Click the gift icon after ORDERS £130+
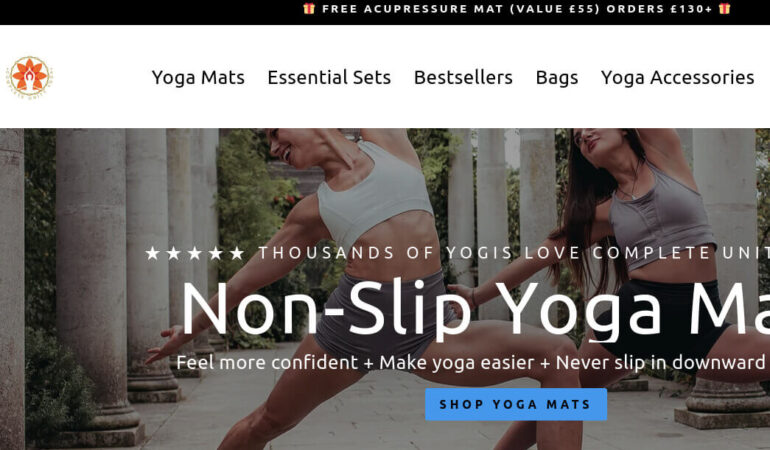 725,8
